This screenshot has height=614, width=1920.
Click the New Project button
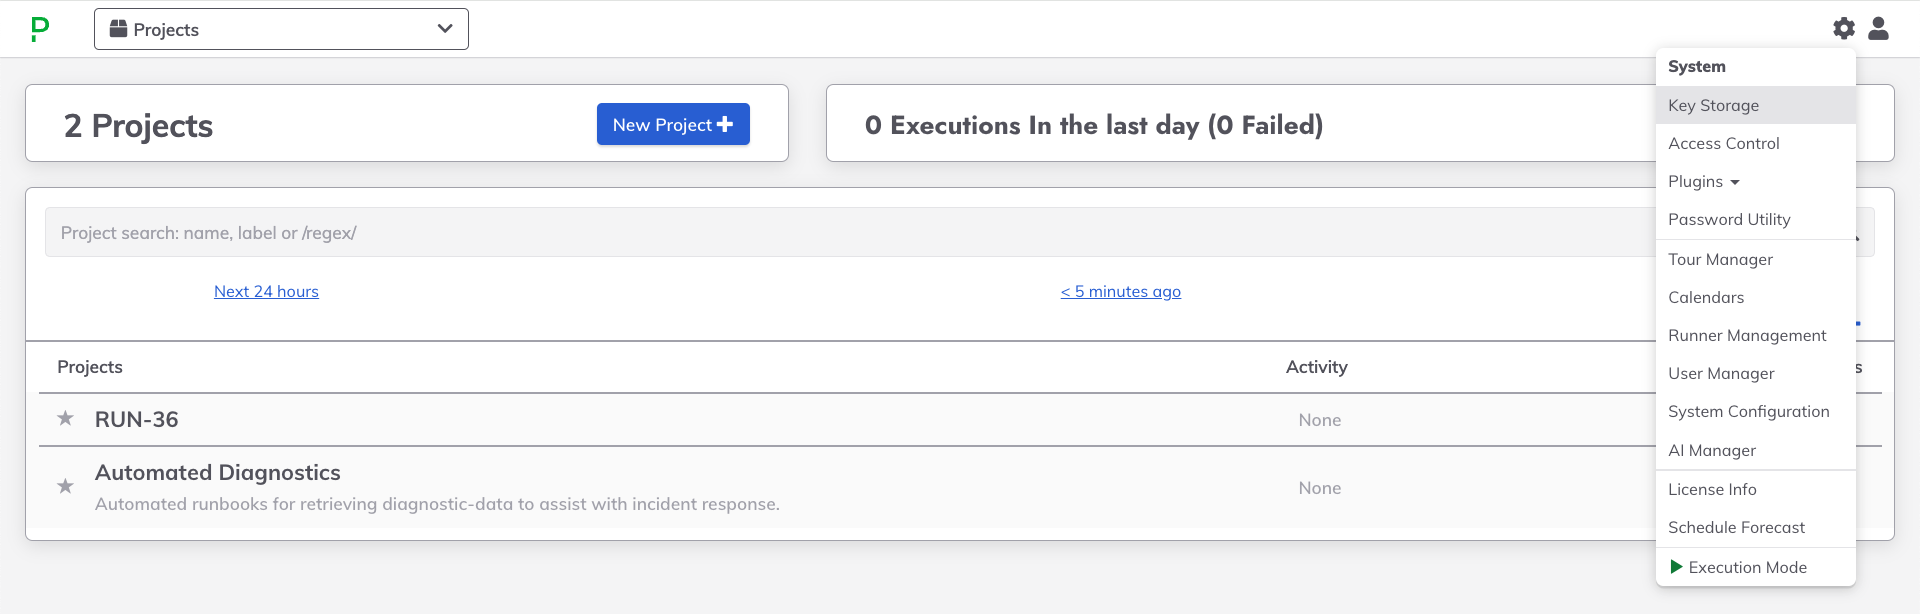(673, 124)
